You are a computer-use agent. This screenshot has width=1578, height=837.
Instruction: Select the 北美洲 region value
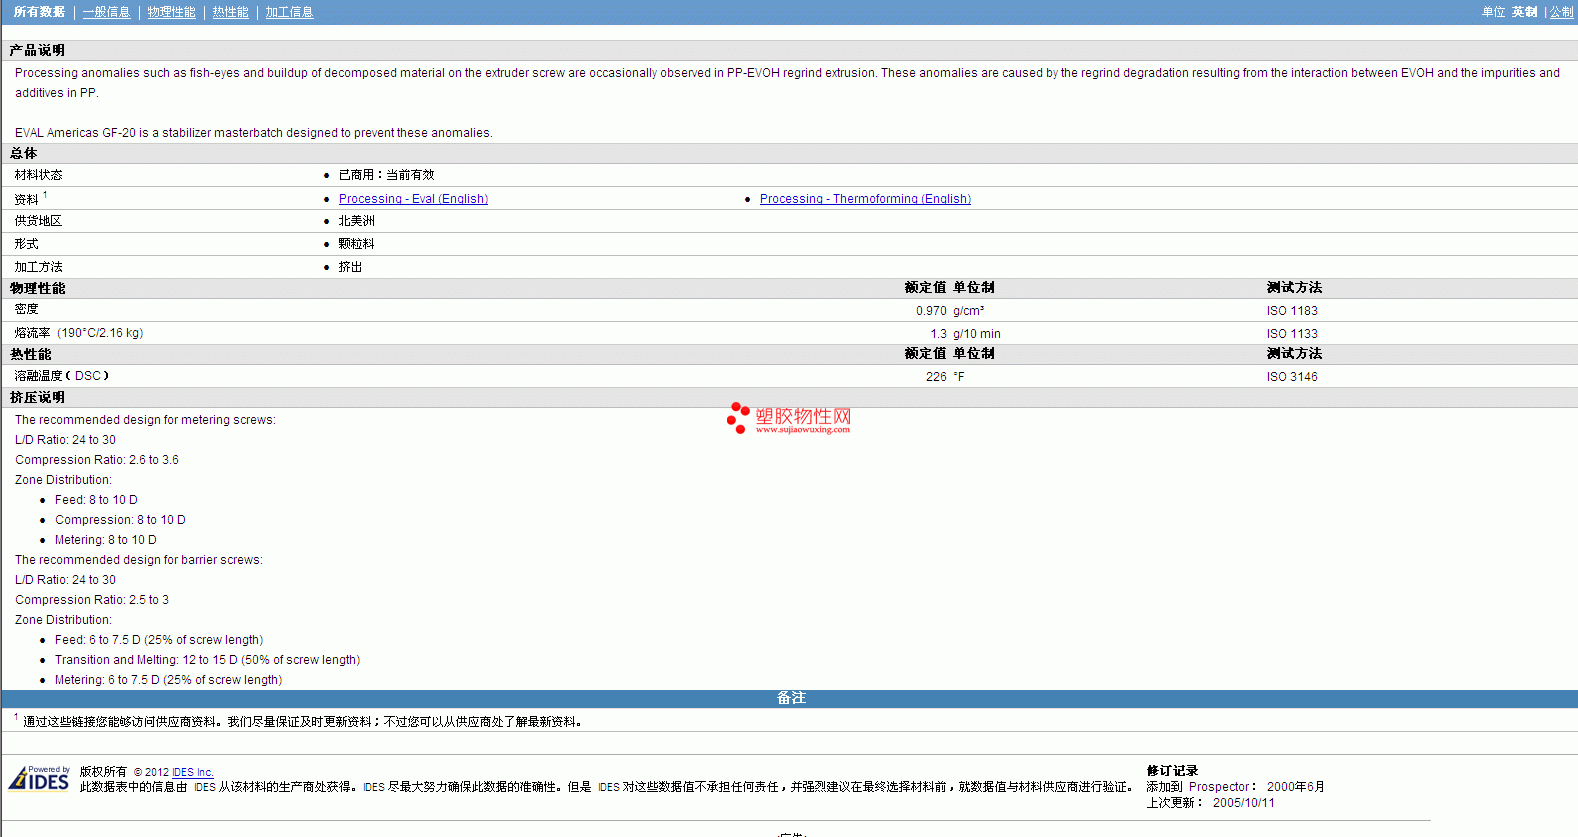(356, 221)
